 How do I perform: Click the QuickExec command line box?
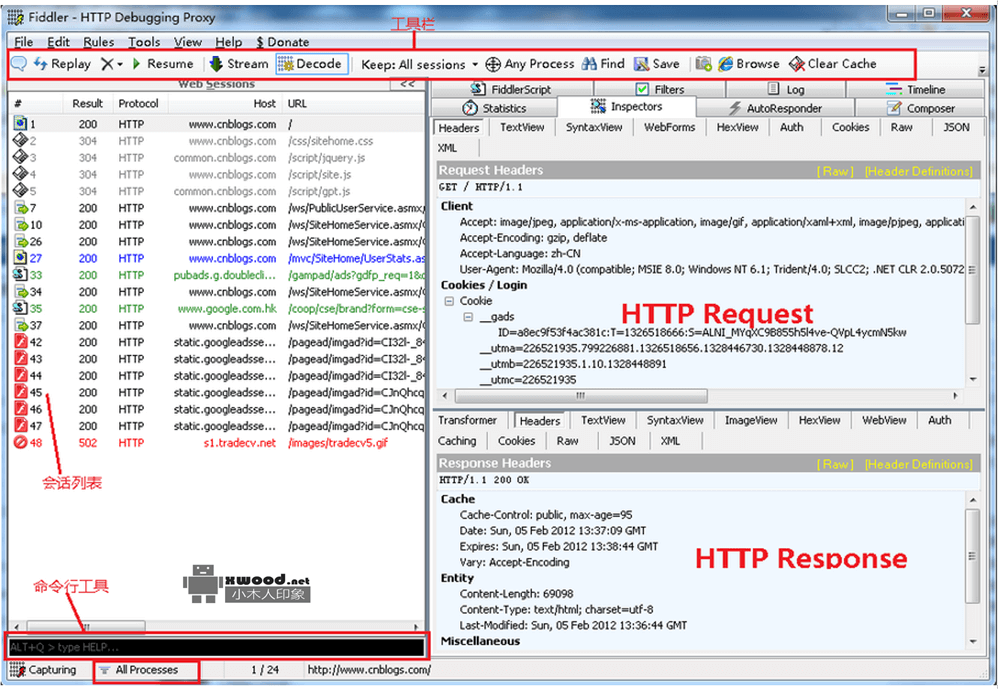point(217,648)
